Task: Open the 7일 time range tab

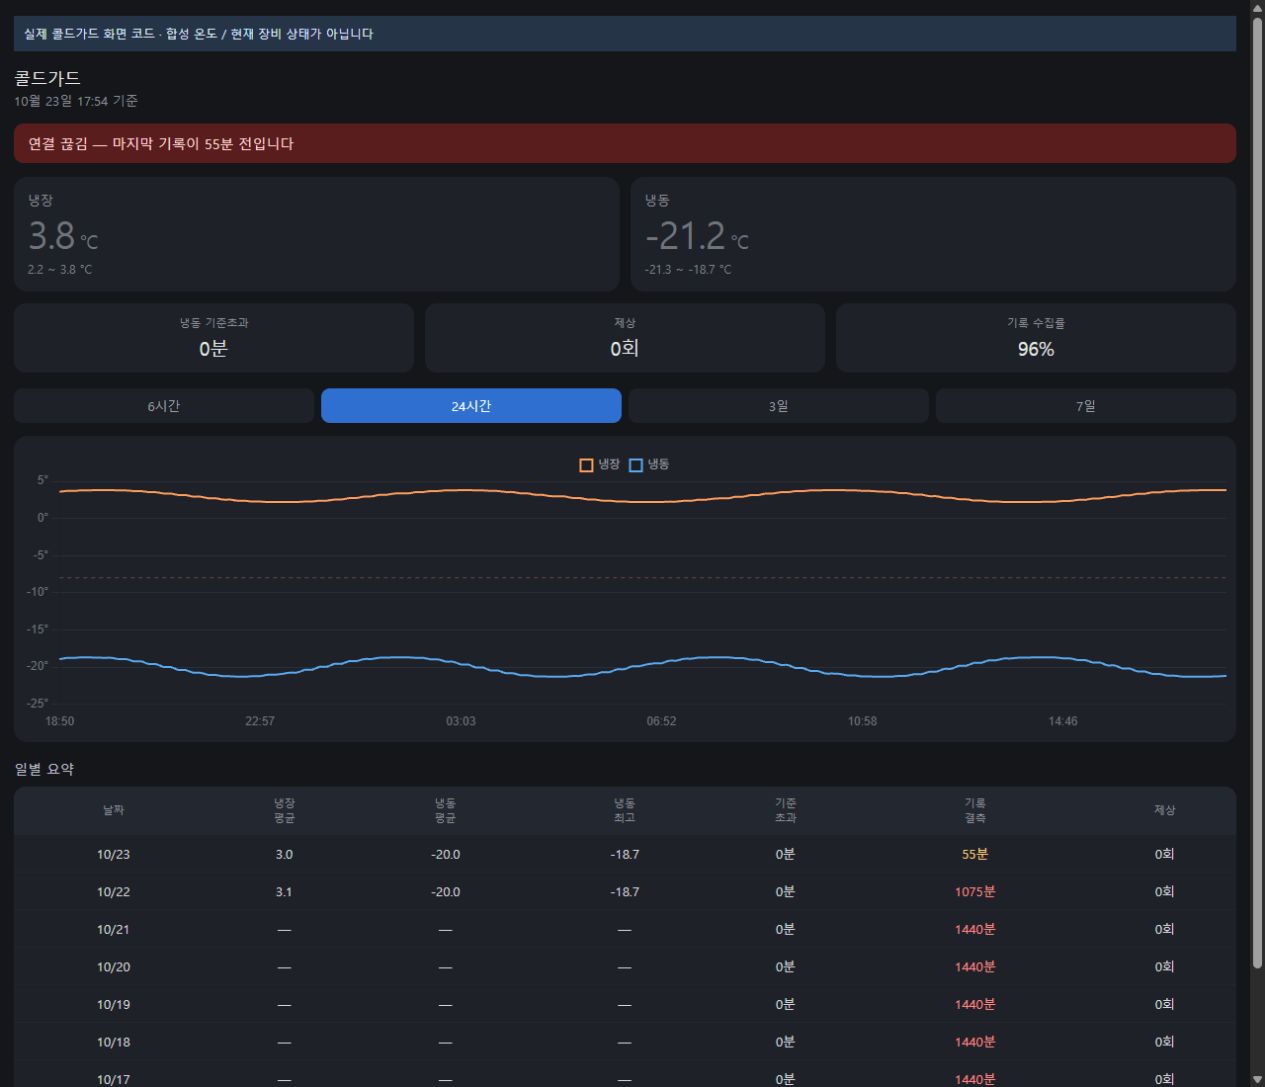Action: tap(1086, 406)
